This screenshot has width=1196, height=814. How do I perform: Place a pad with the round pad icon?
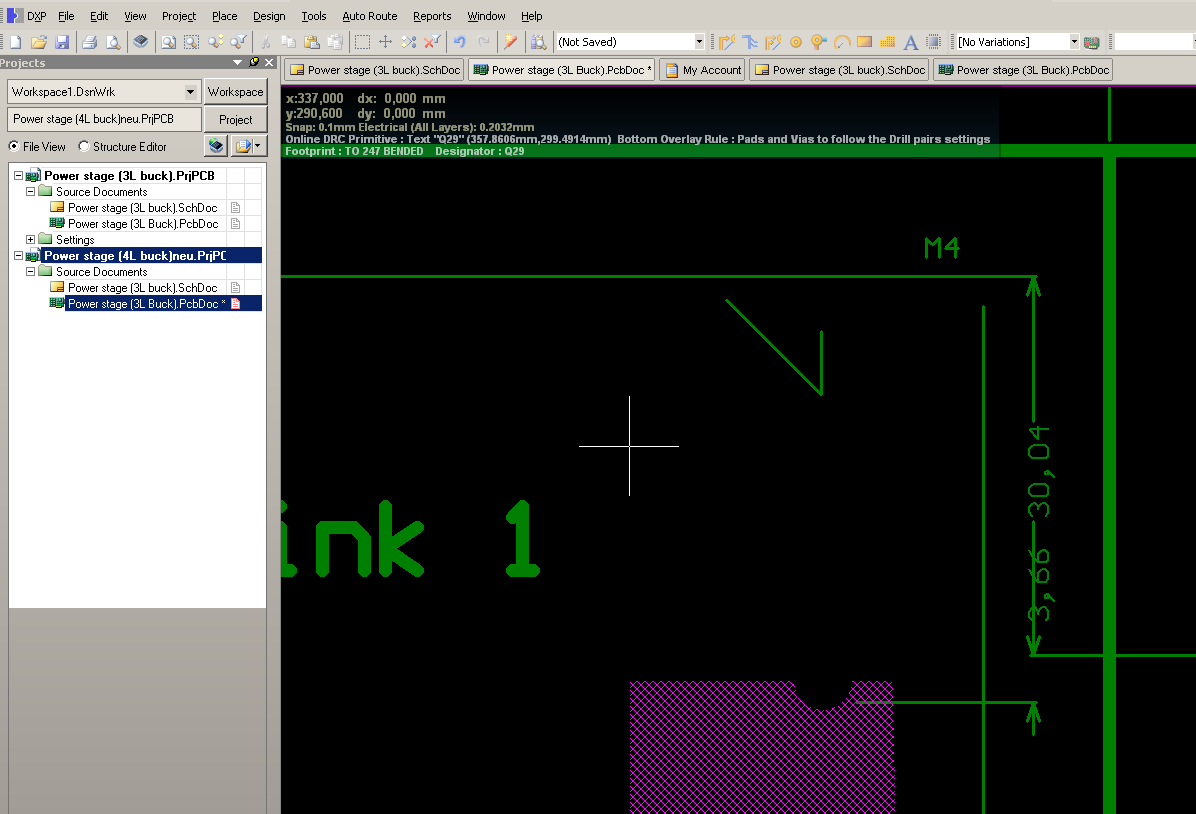coord(796,42)
